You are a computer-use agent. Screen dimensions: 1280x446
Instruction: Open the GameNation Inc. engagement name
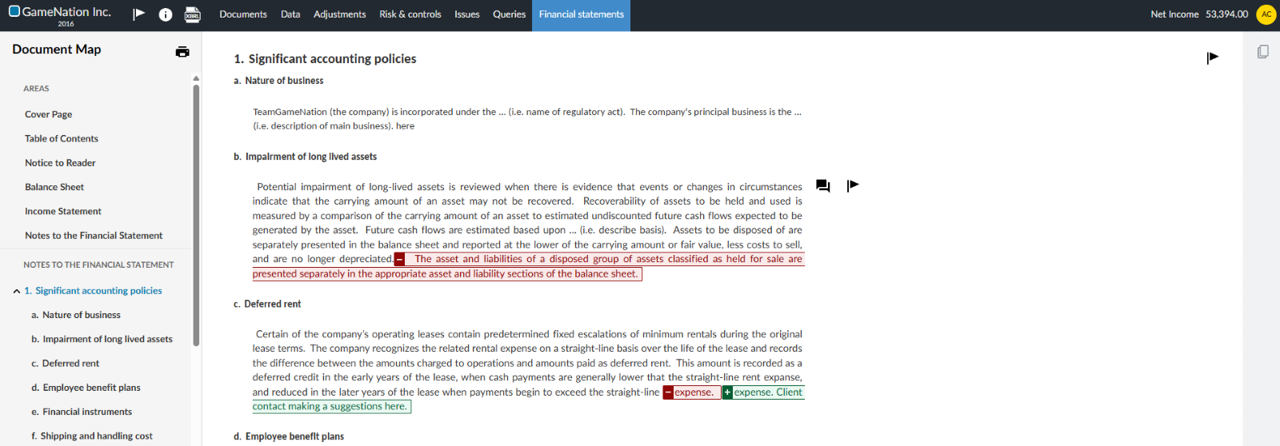[x=66, y=12]
